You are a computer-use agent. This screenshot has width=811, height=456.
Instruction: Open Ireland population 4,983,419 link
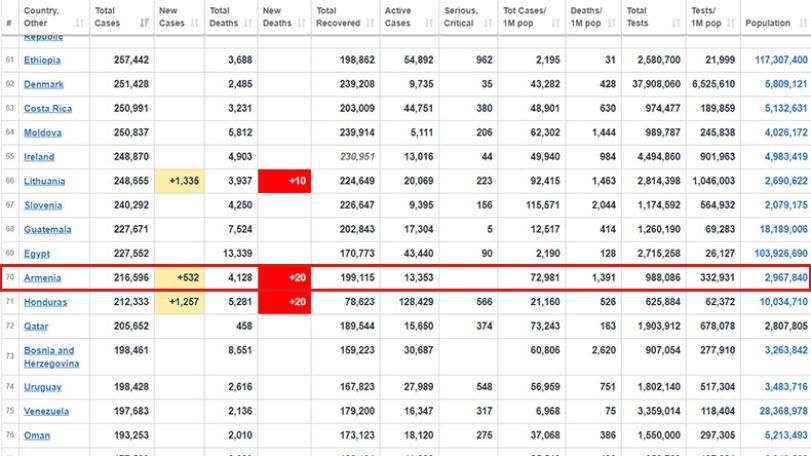[786, 157]
